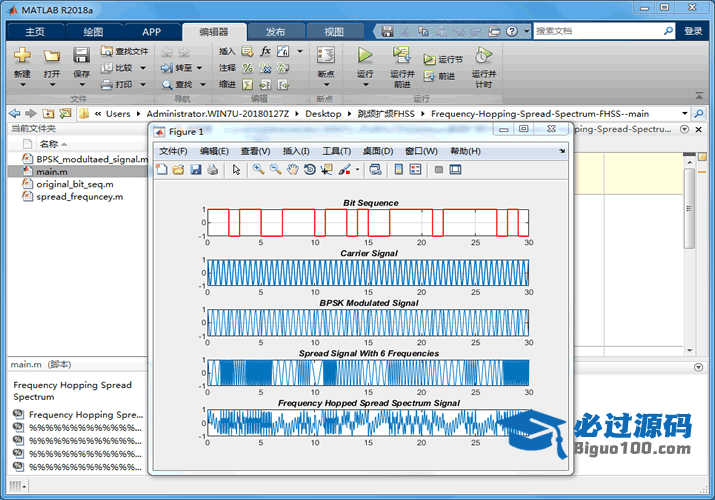Select the Rotate 3D tool in Figure 1
The width and height of the screenshot is (715, 500).
pyautogui.click(x=310, y=170)
